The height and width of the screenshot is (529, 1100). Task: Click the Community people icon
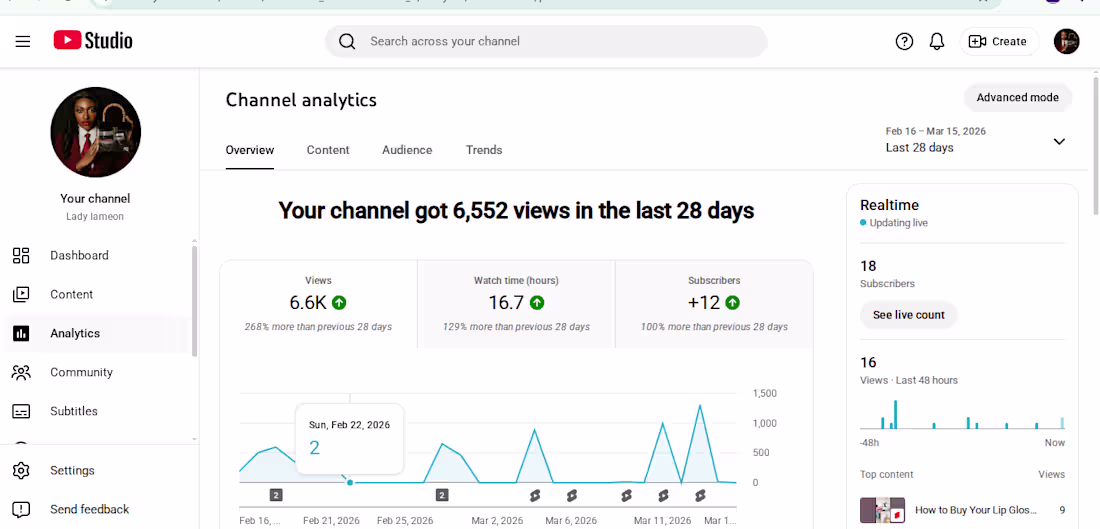[21, 373]
